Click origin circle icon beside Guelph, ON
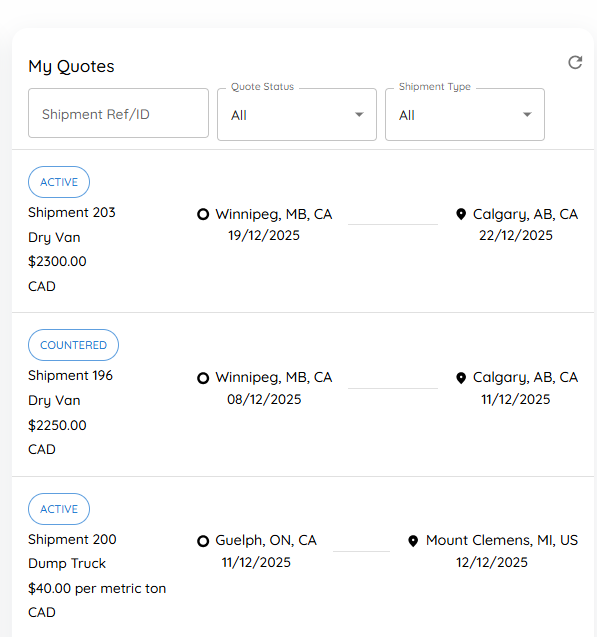 tap(203, 541)
